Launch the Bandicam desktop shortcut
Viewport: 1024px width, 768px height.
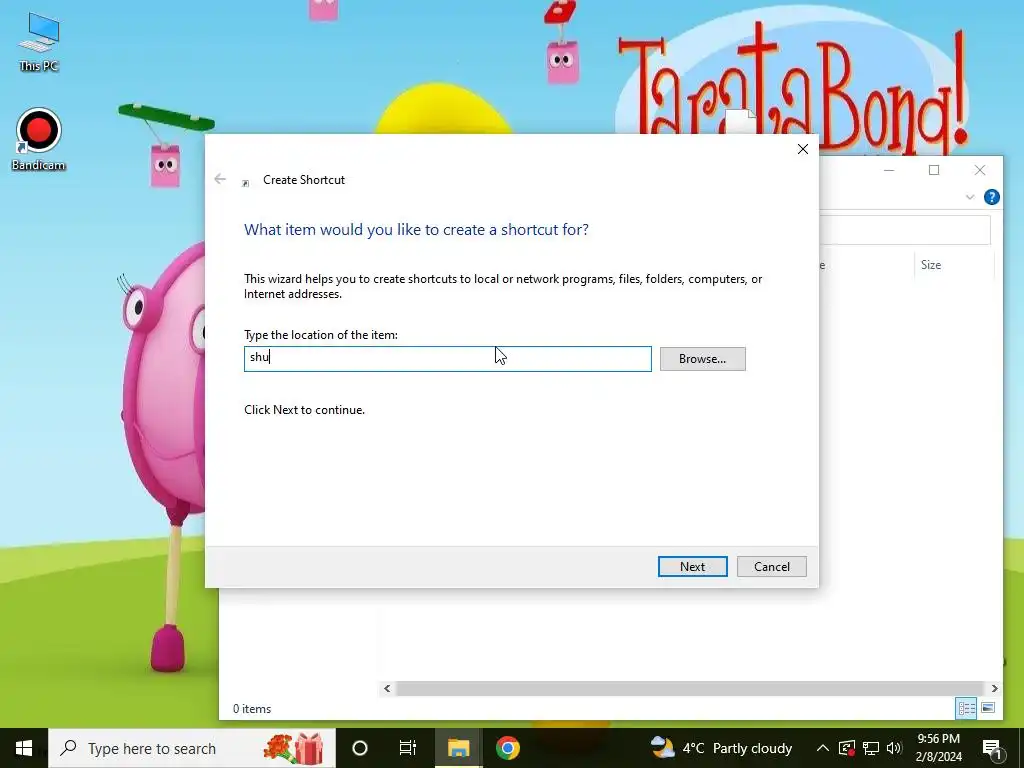pos(39,139)
